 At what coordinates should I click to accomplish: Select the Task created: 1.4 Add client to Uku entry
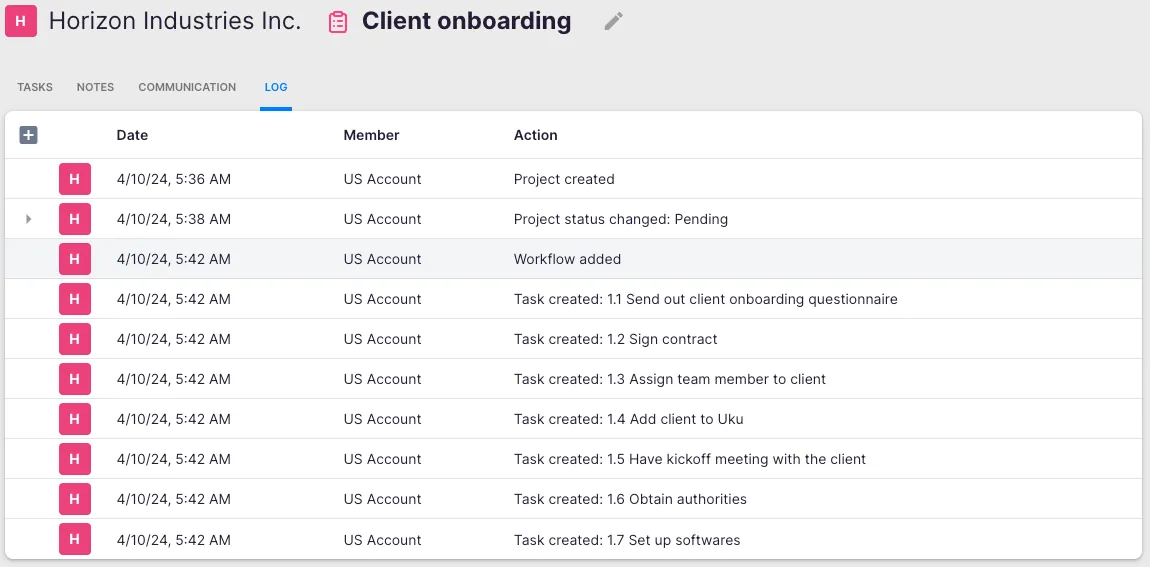tap(628, 419)
